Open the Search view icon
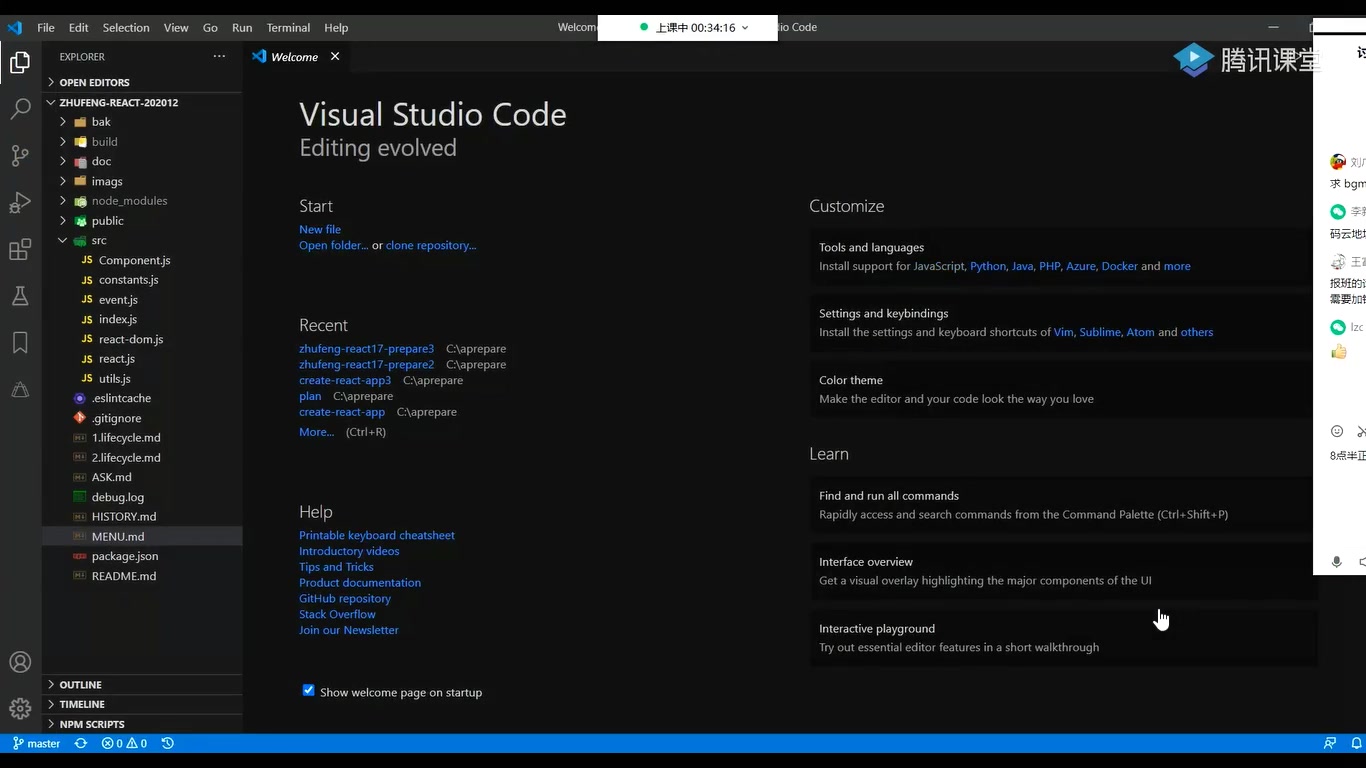Viewport: 1366px width, 768px height. [20, 108]
